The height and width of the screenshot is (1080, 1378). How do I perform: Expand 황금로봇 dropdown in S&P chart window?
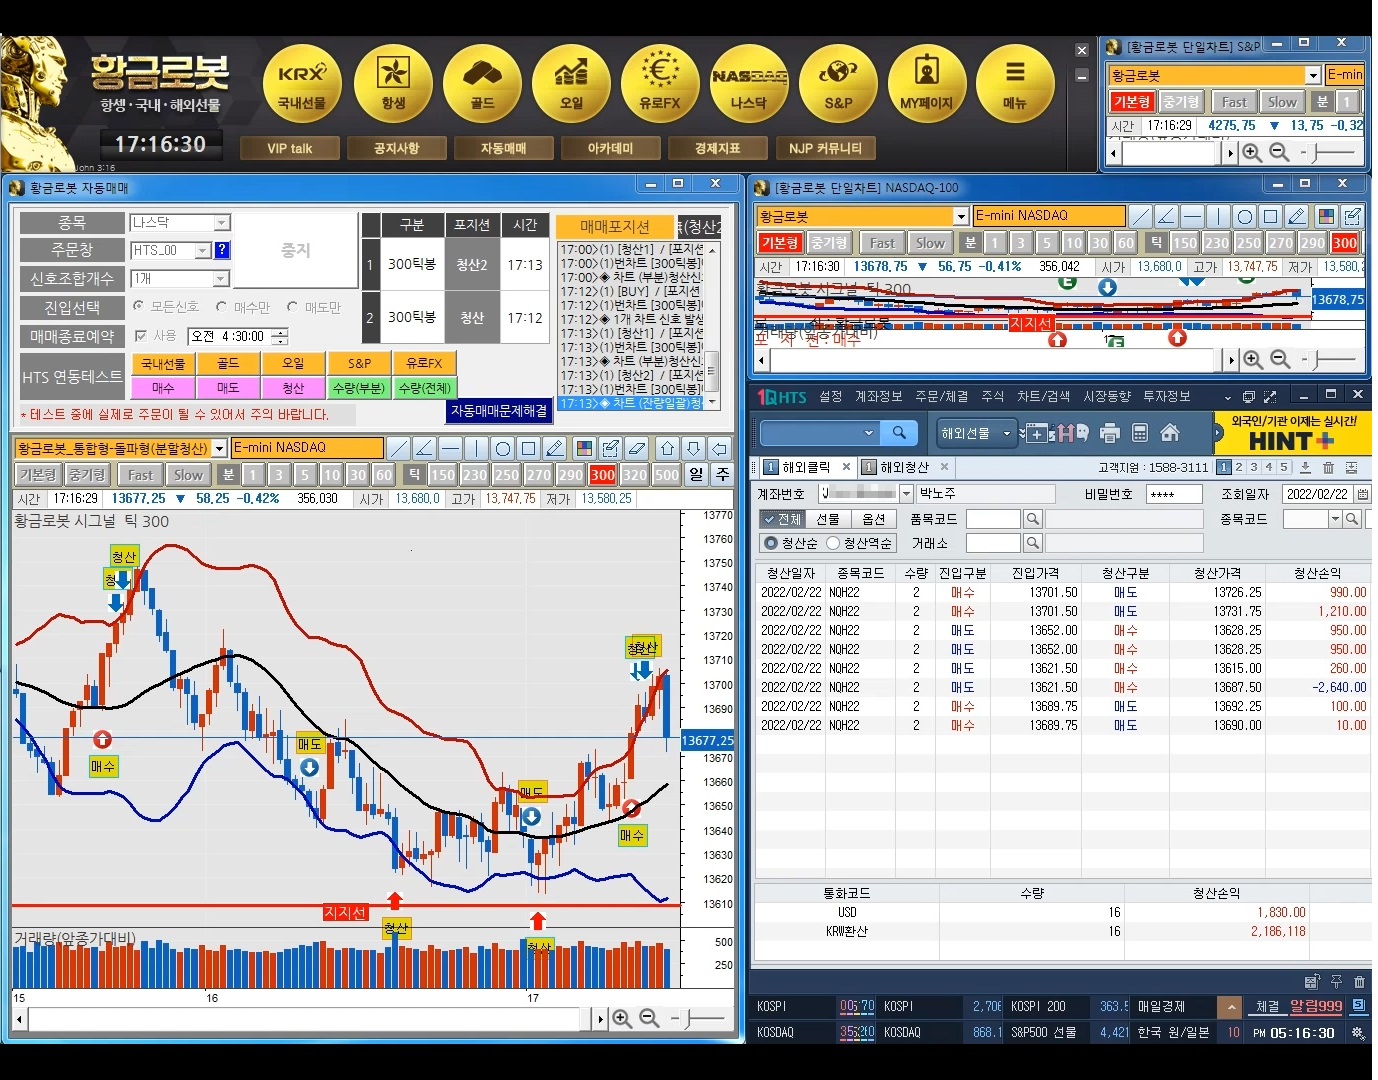(1313, 75)
